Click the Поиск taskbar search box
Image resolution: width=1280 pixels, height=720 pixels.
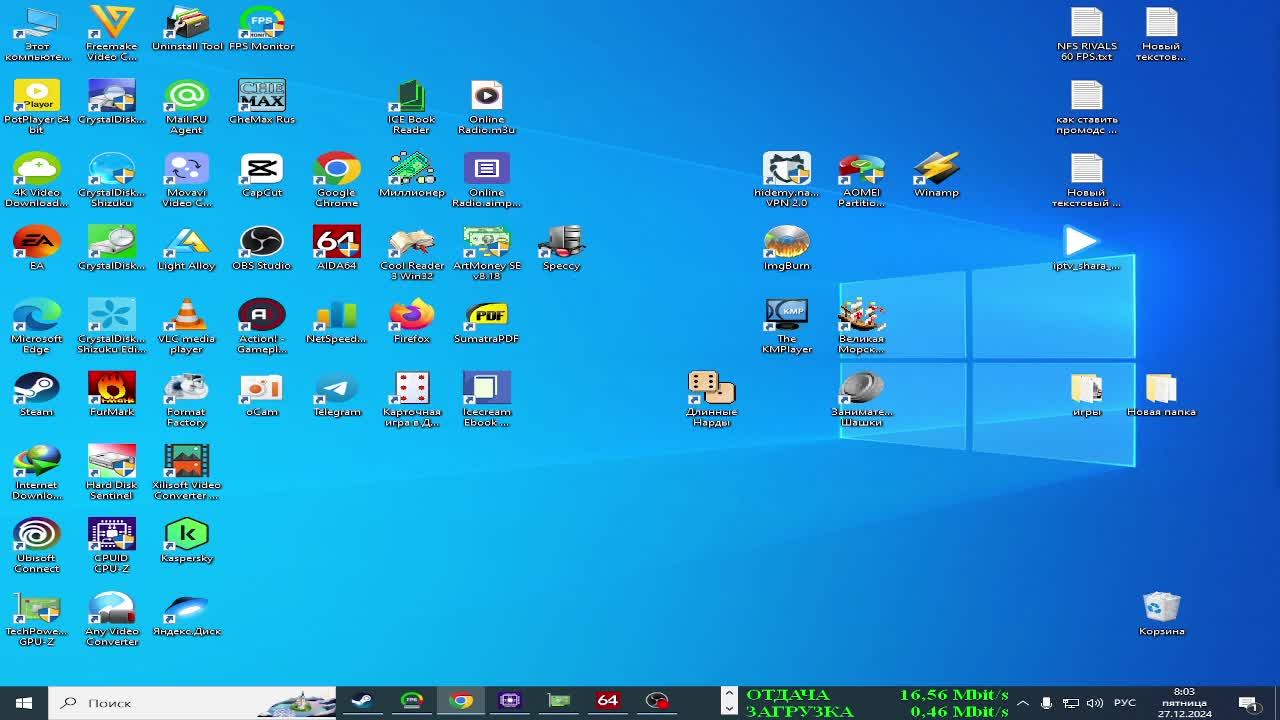pos(192,702)
